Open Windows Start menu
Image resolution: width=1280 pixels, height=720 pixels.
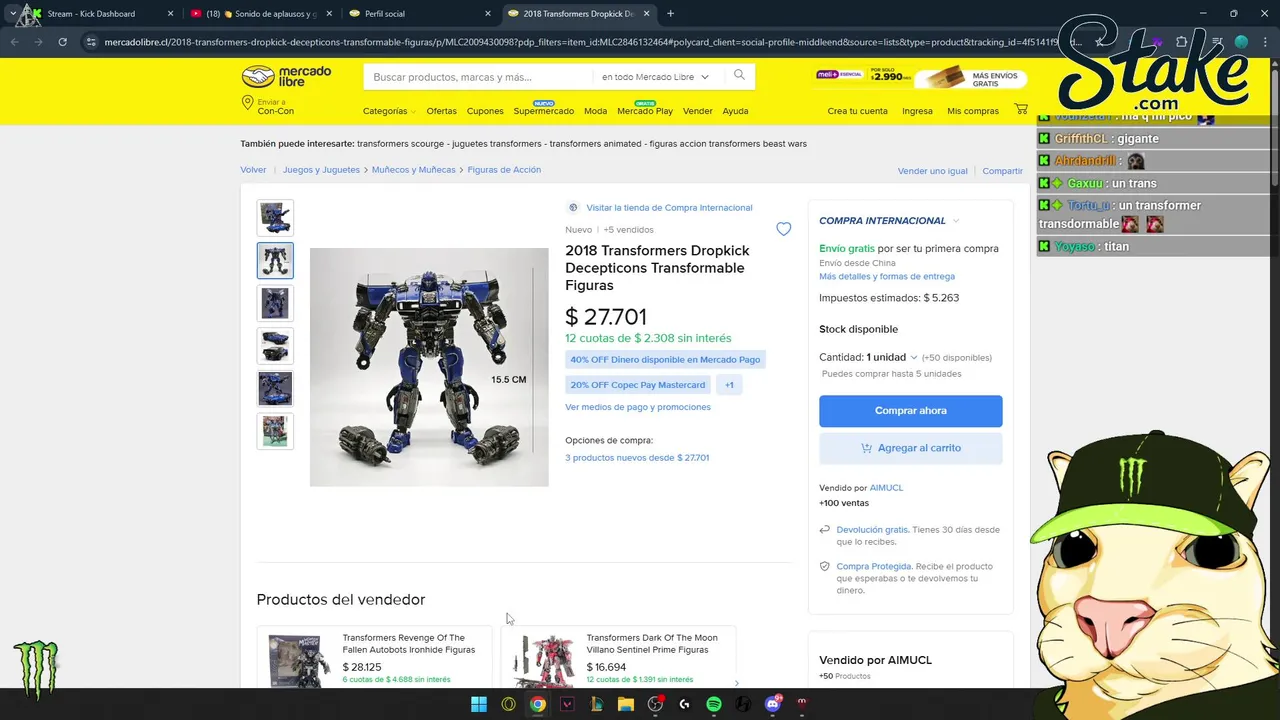(x=479, y=704)
